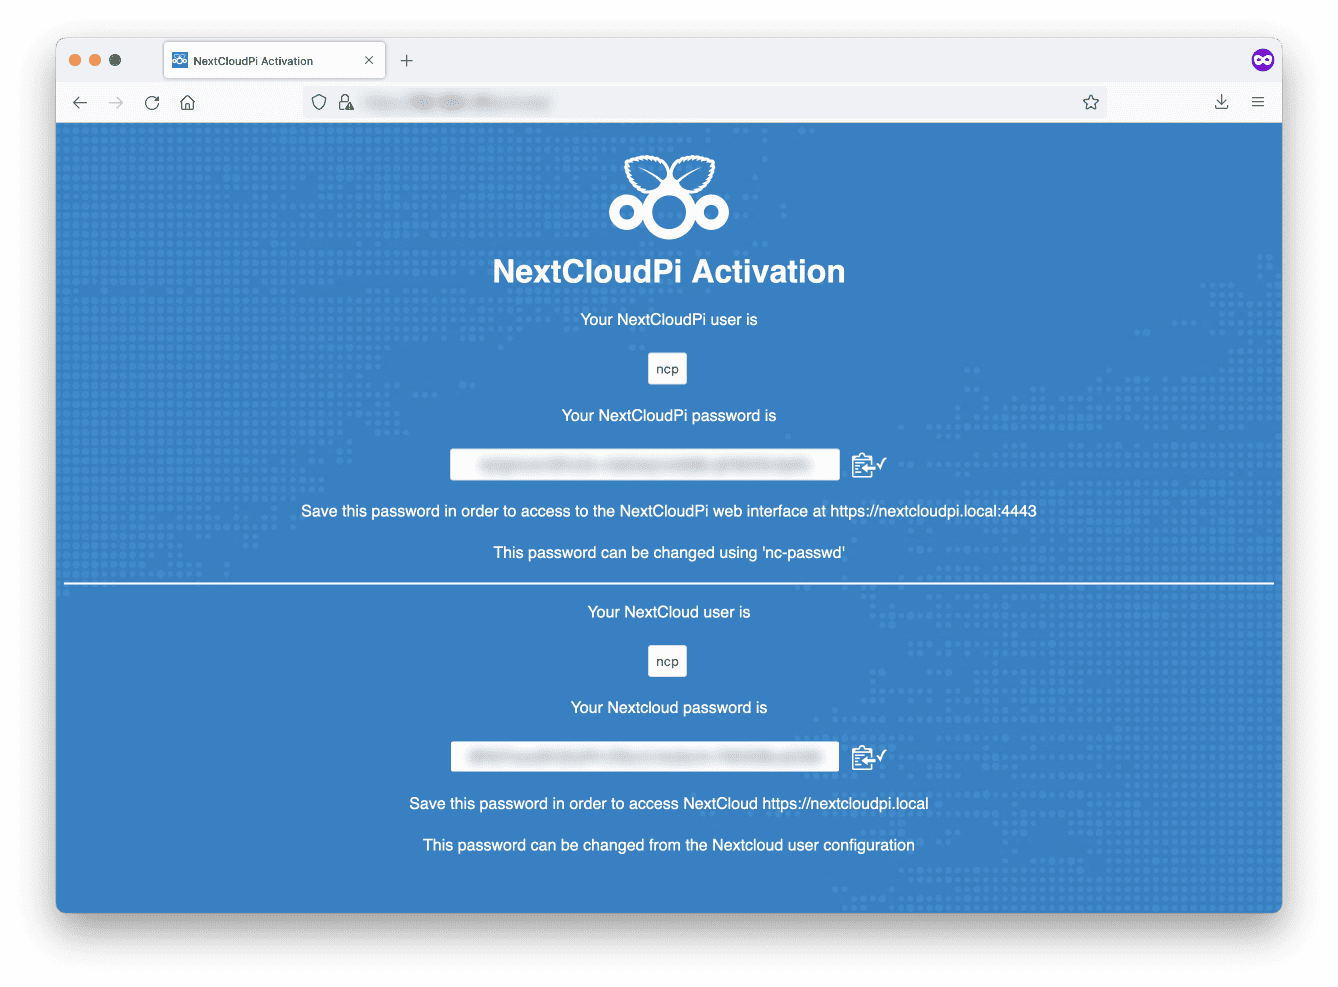Viewport: 1338px width, 987px height.
Task: Open the browser downloads panel
Action: point(1221,102)
